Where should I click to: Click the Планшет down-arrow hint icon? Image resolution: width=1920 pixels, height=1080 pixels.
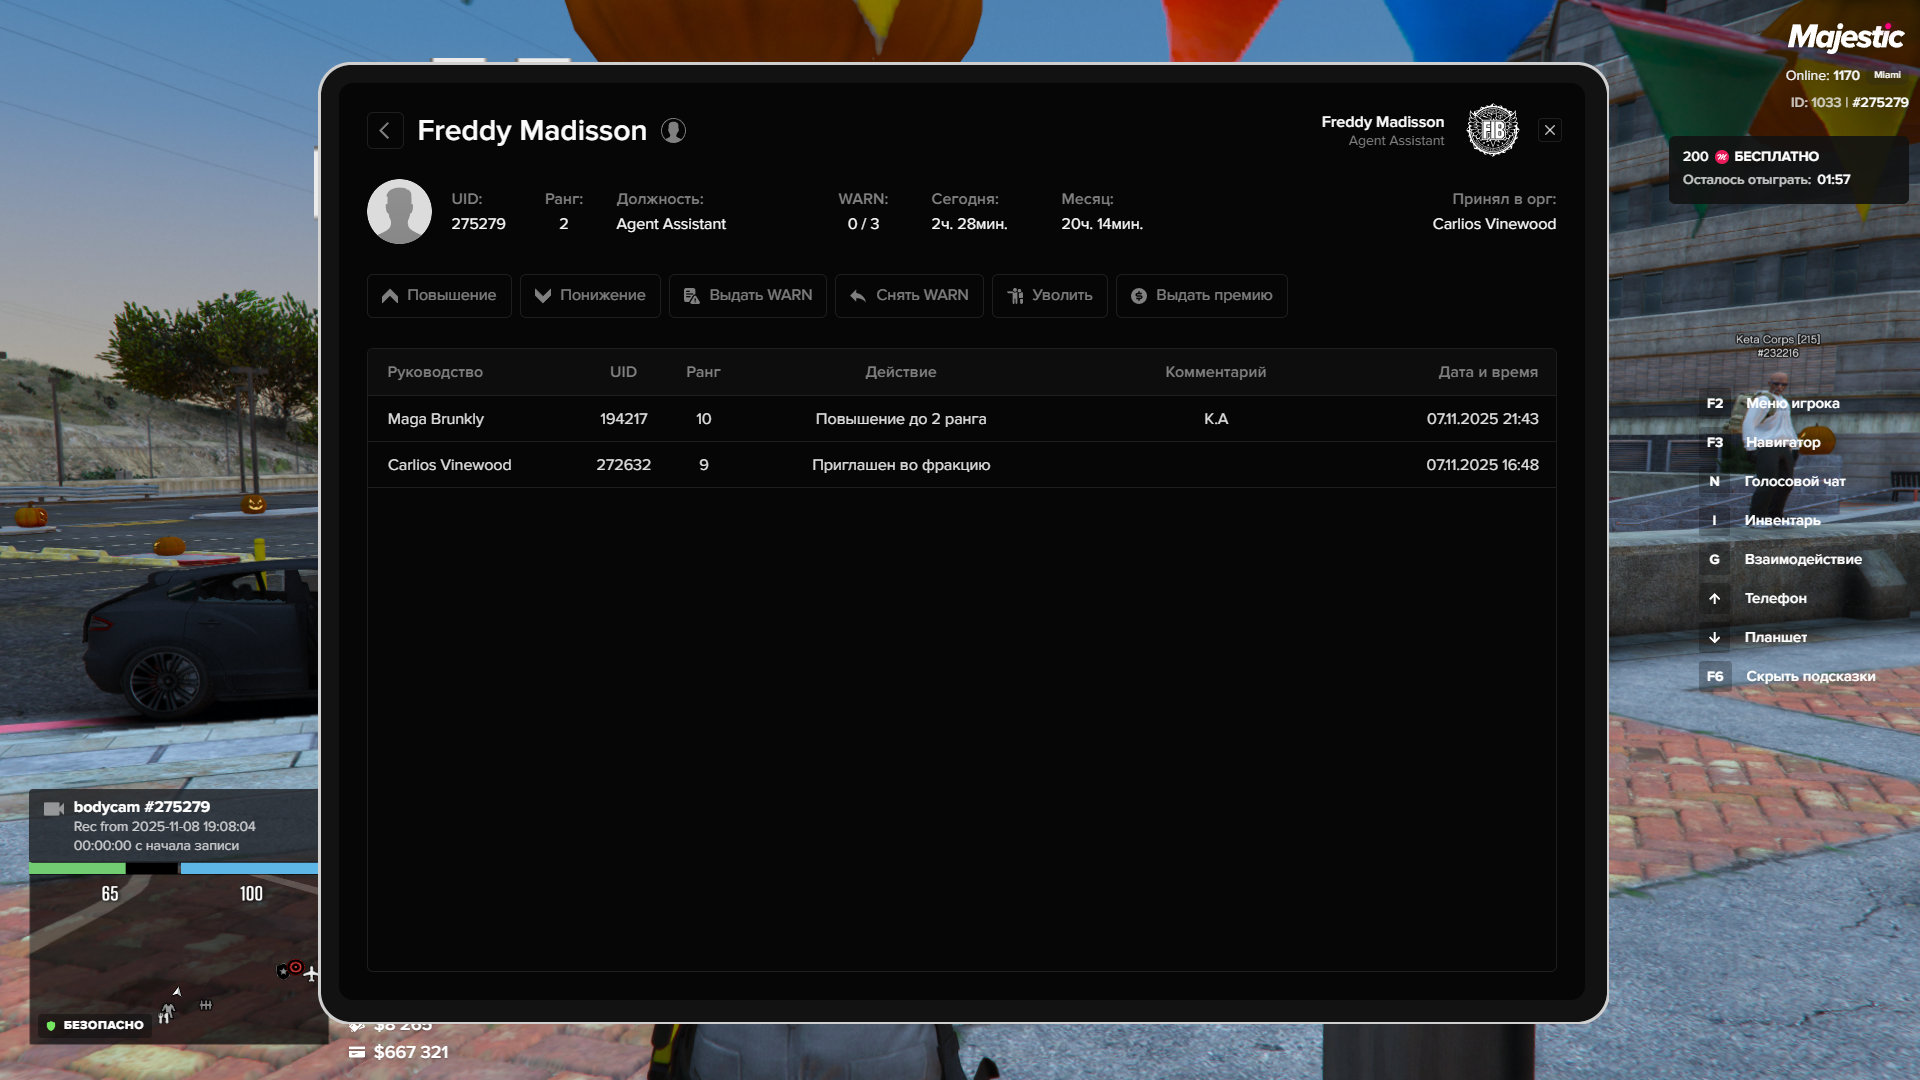pyautogui.click(x=1714, y=637)
